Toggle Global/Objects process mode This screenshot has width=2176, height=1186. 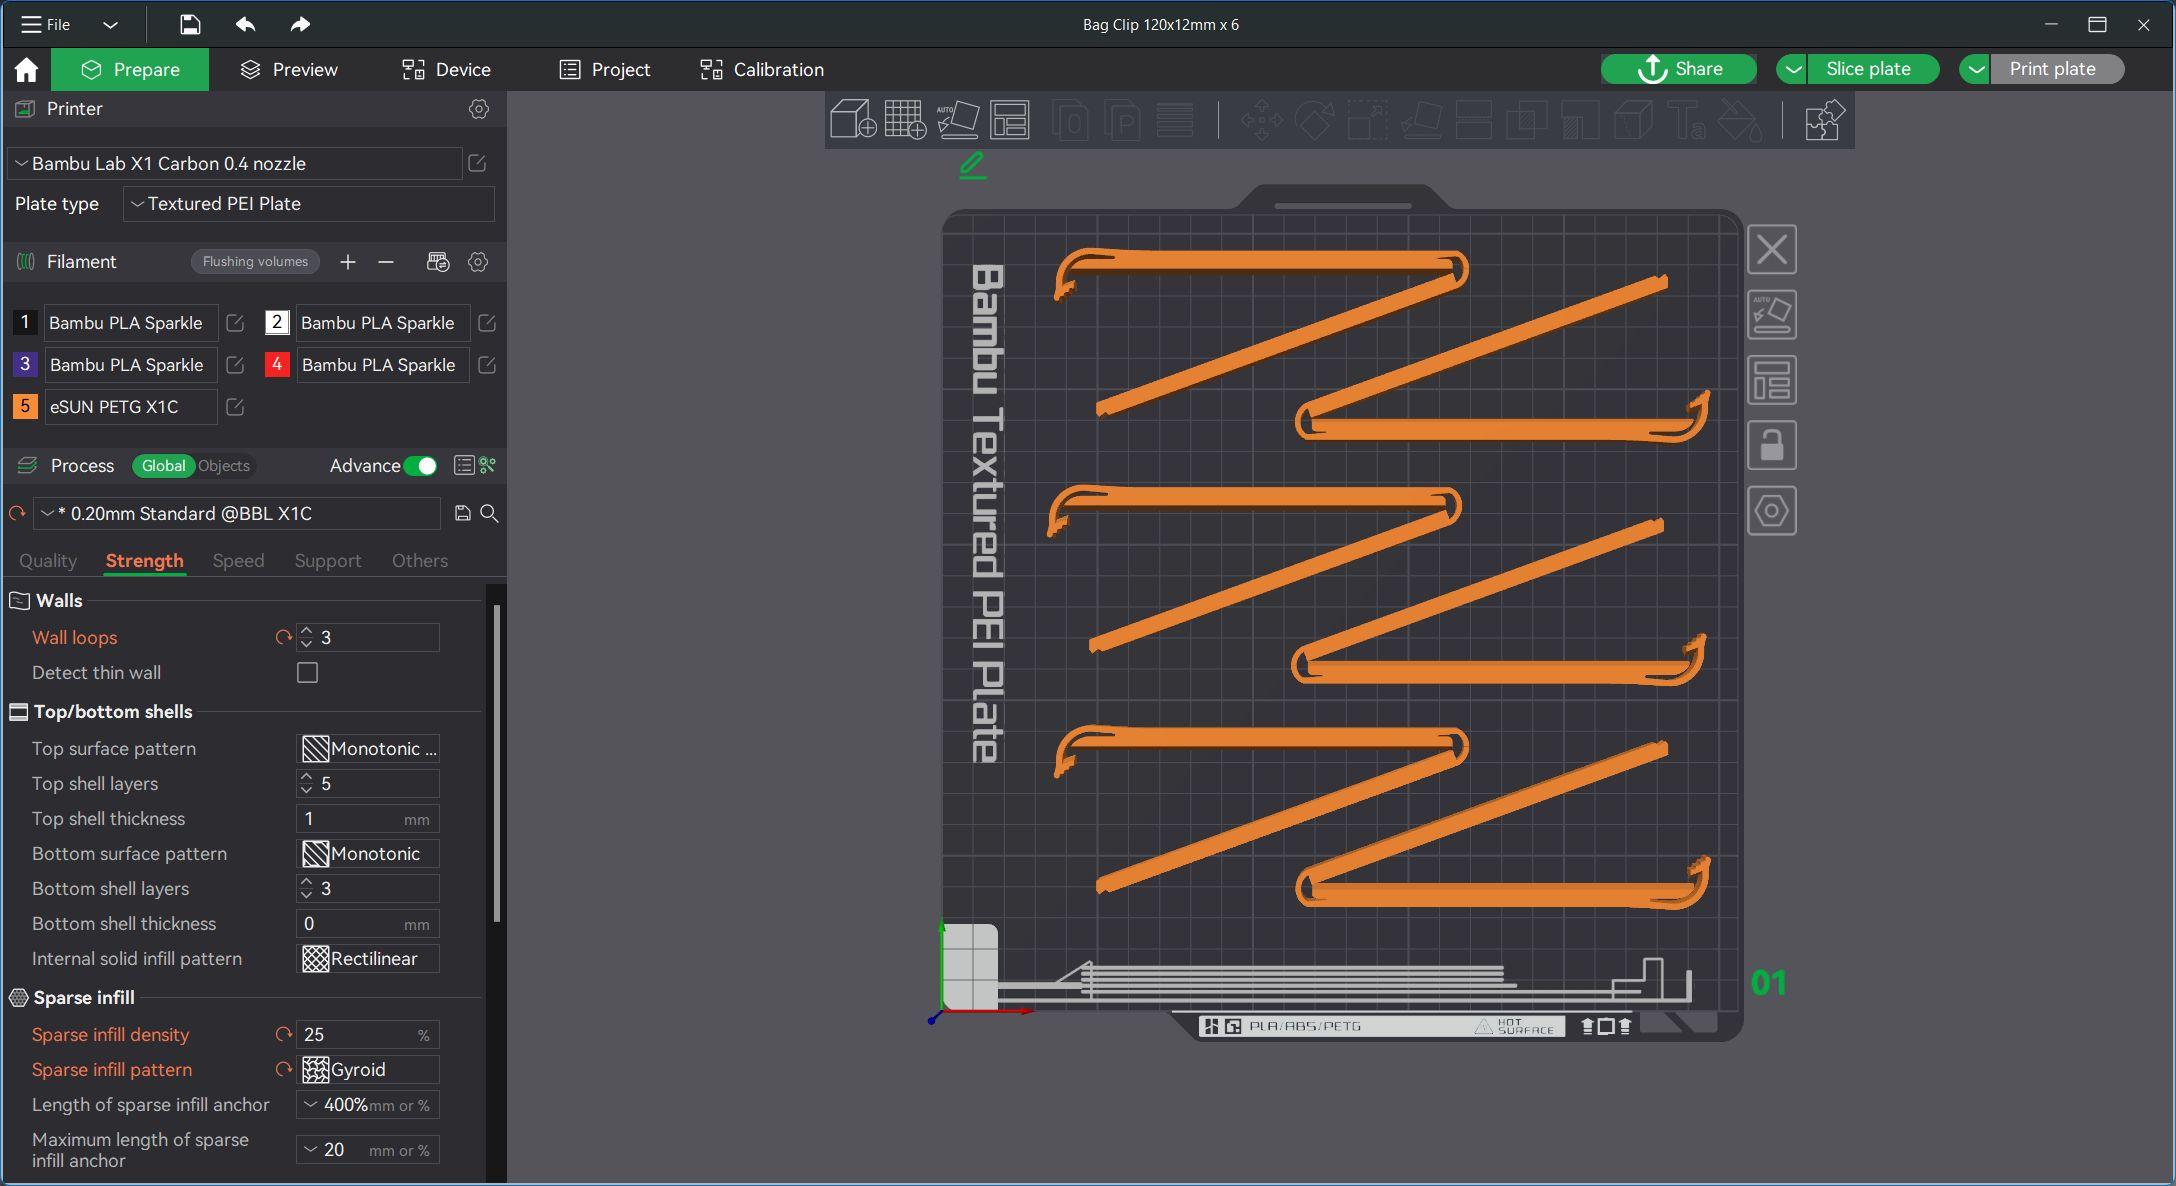pyautogui.click(x=191, y=464)
